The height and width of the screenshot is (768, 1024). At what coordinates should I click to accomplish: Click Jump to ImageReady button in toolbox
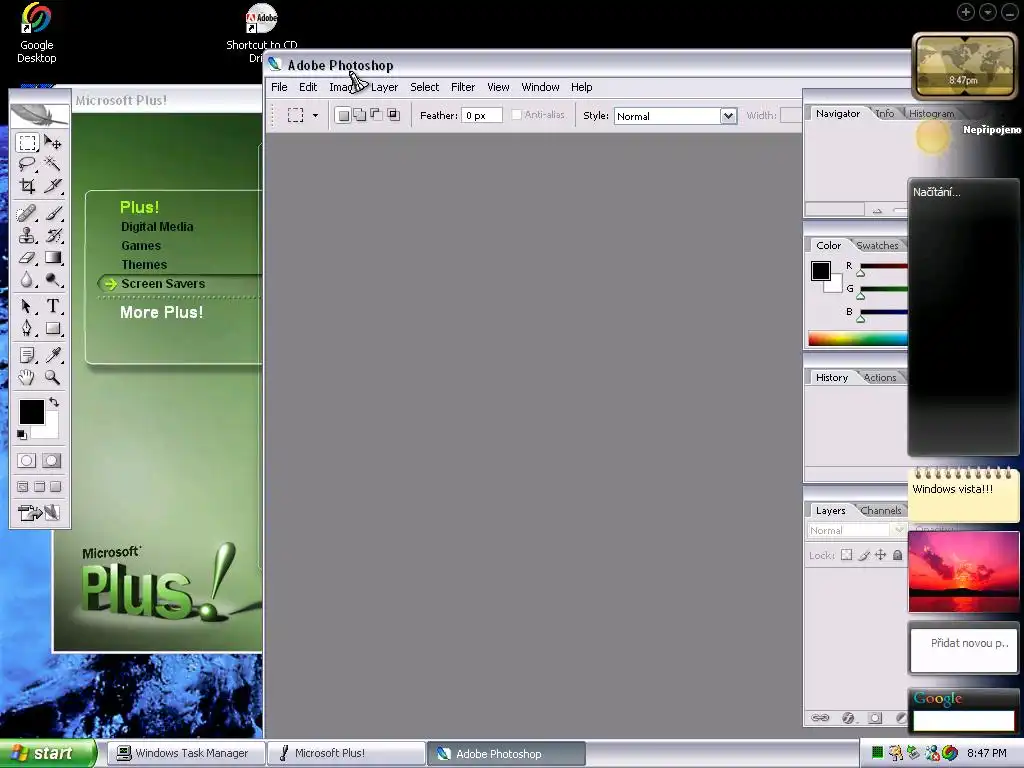click(39, 513)
